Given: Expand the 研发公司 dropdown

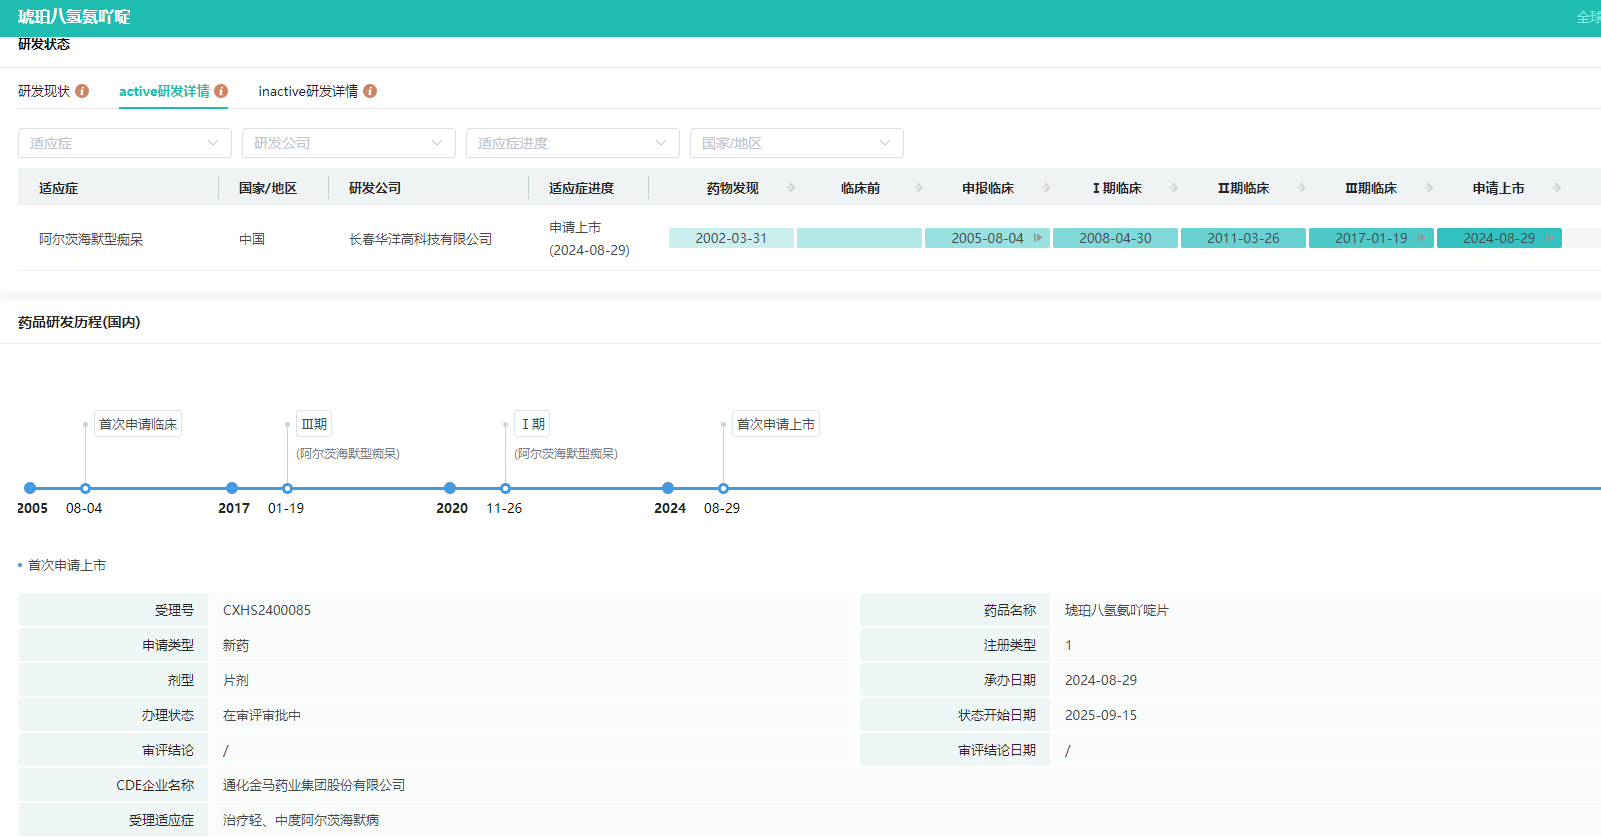Looking at the screenshot, I should [348, 143].
